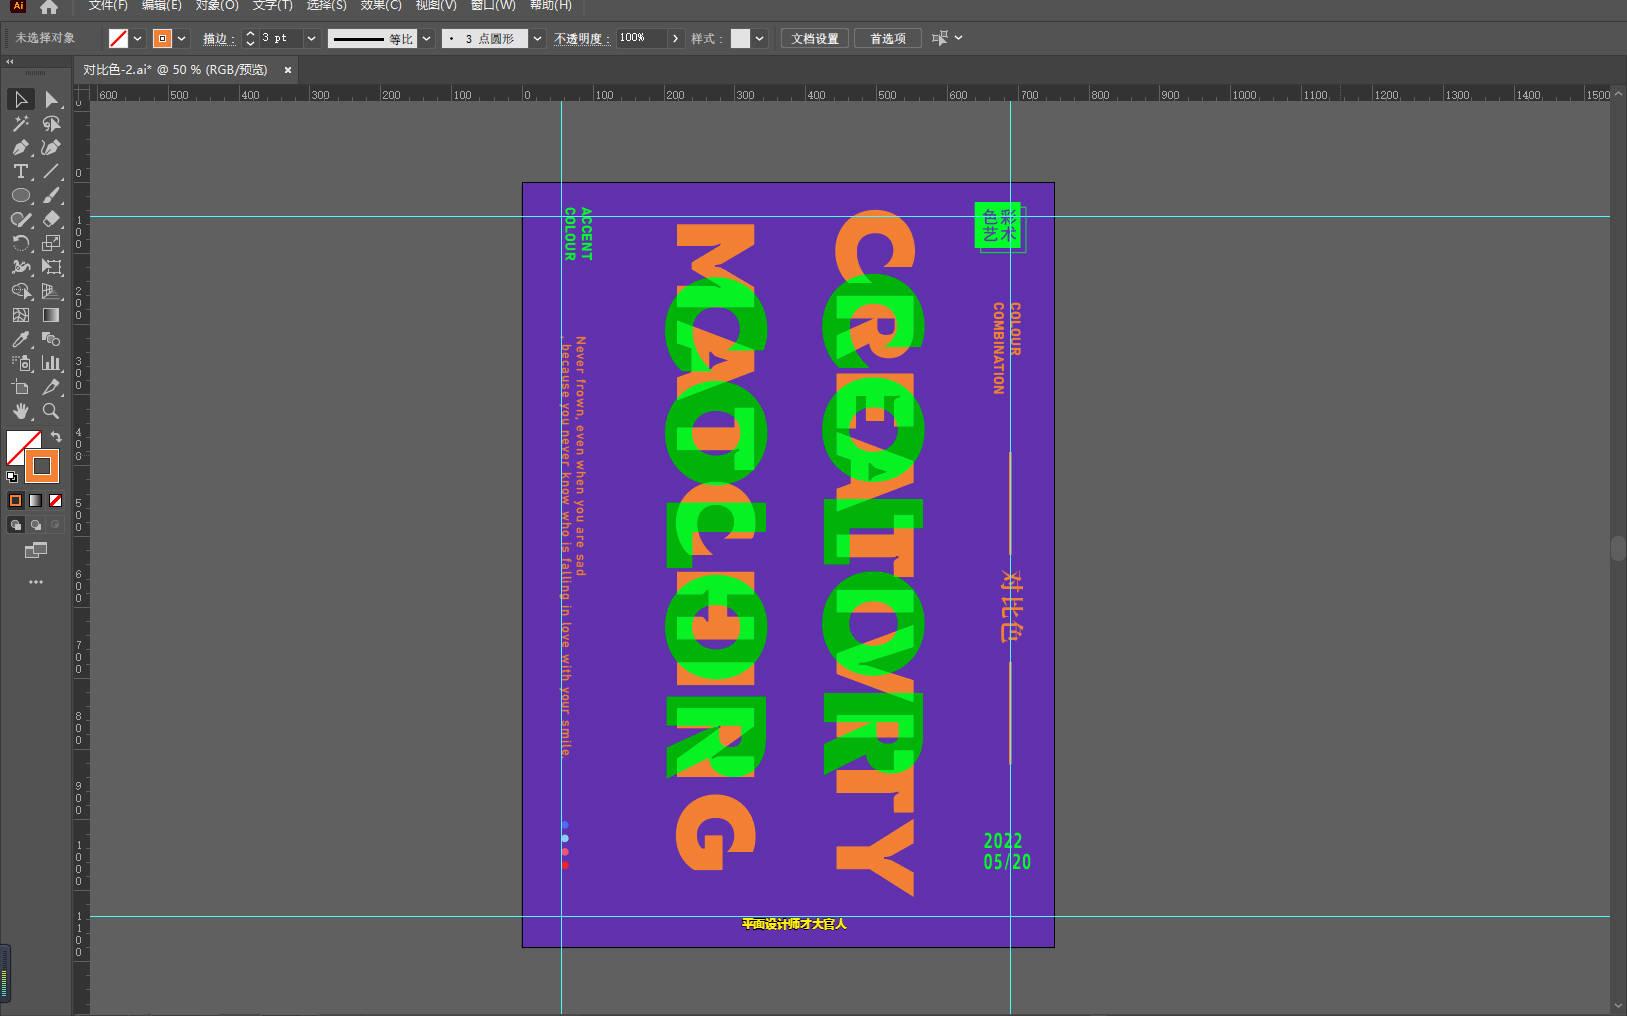Choose the Hand tool
The image size is (1627, 1016).
tap(20, 411)
